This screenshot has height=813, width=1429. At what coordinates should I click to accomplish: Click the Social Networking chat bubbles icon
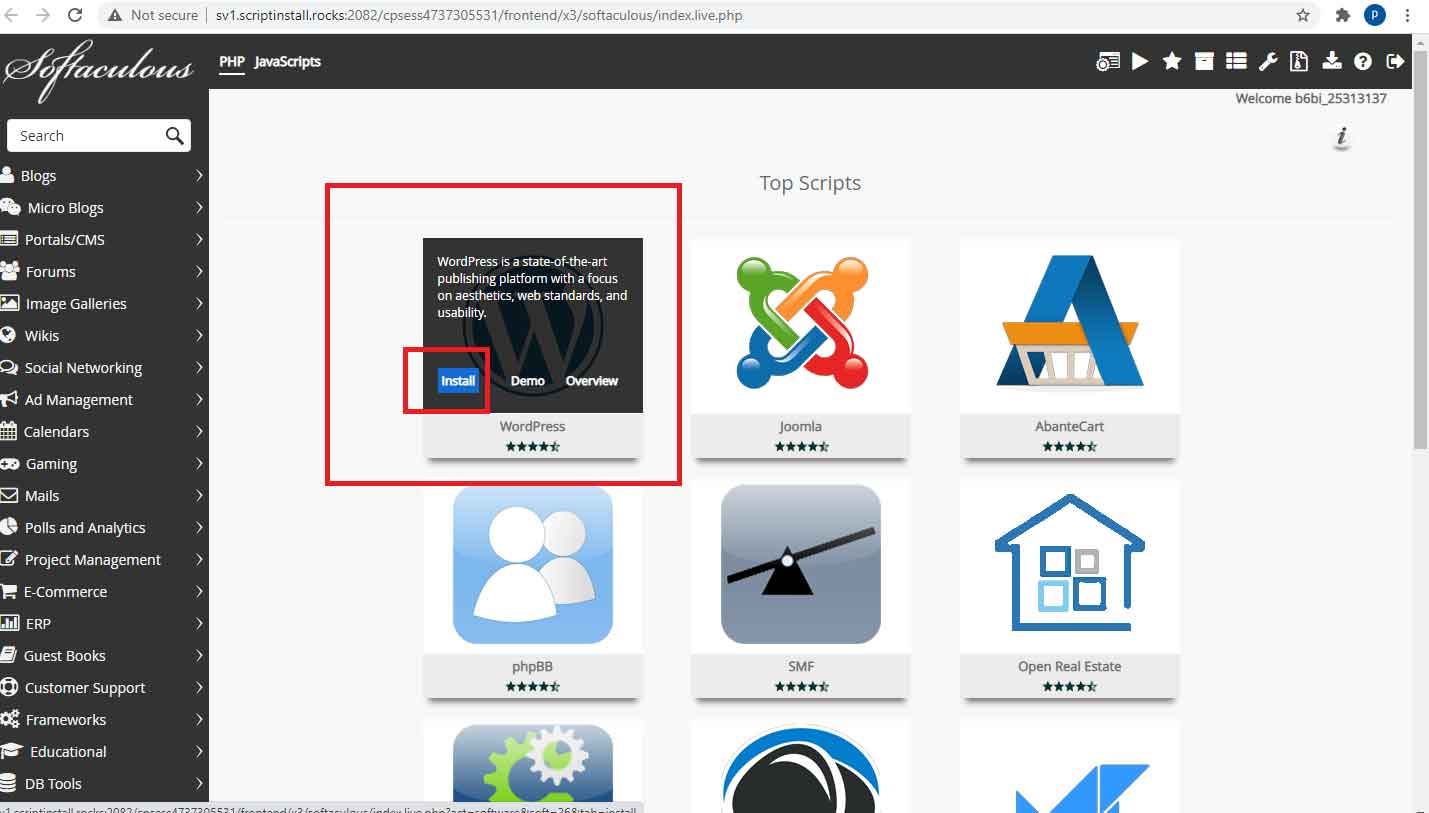click(x=10, y=367)
